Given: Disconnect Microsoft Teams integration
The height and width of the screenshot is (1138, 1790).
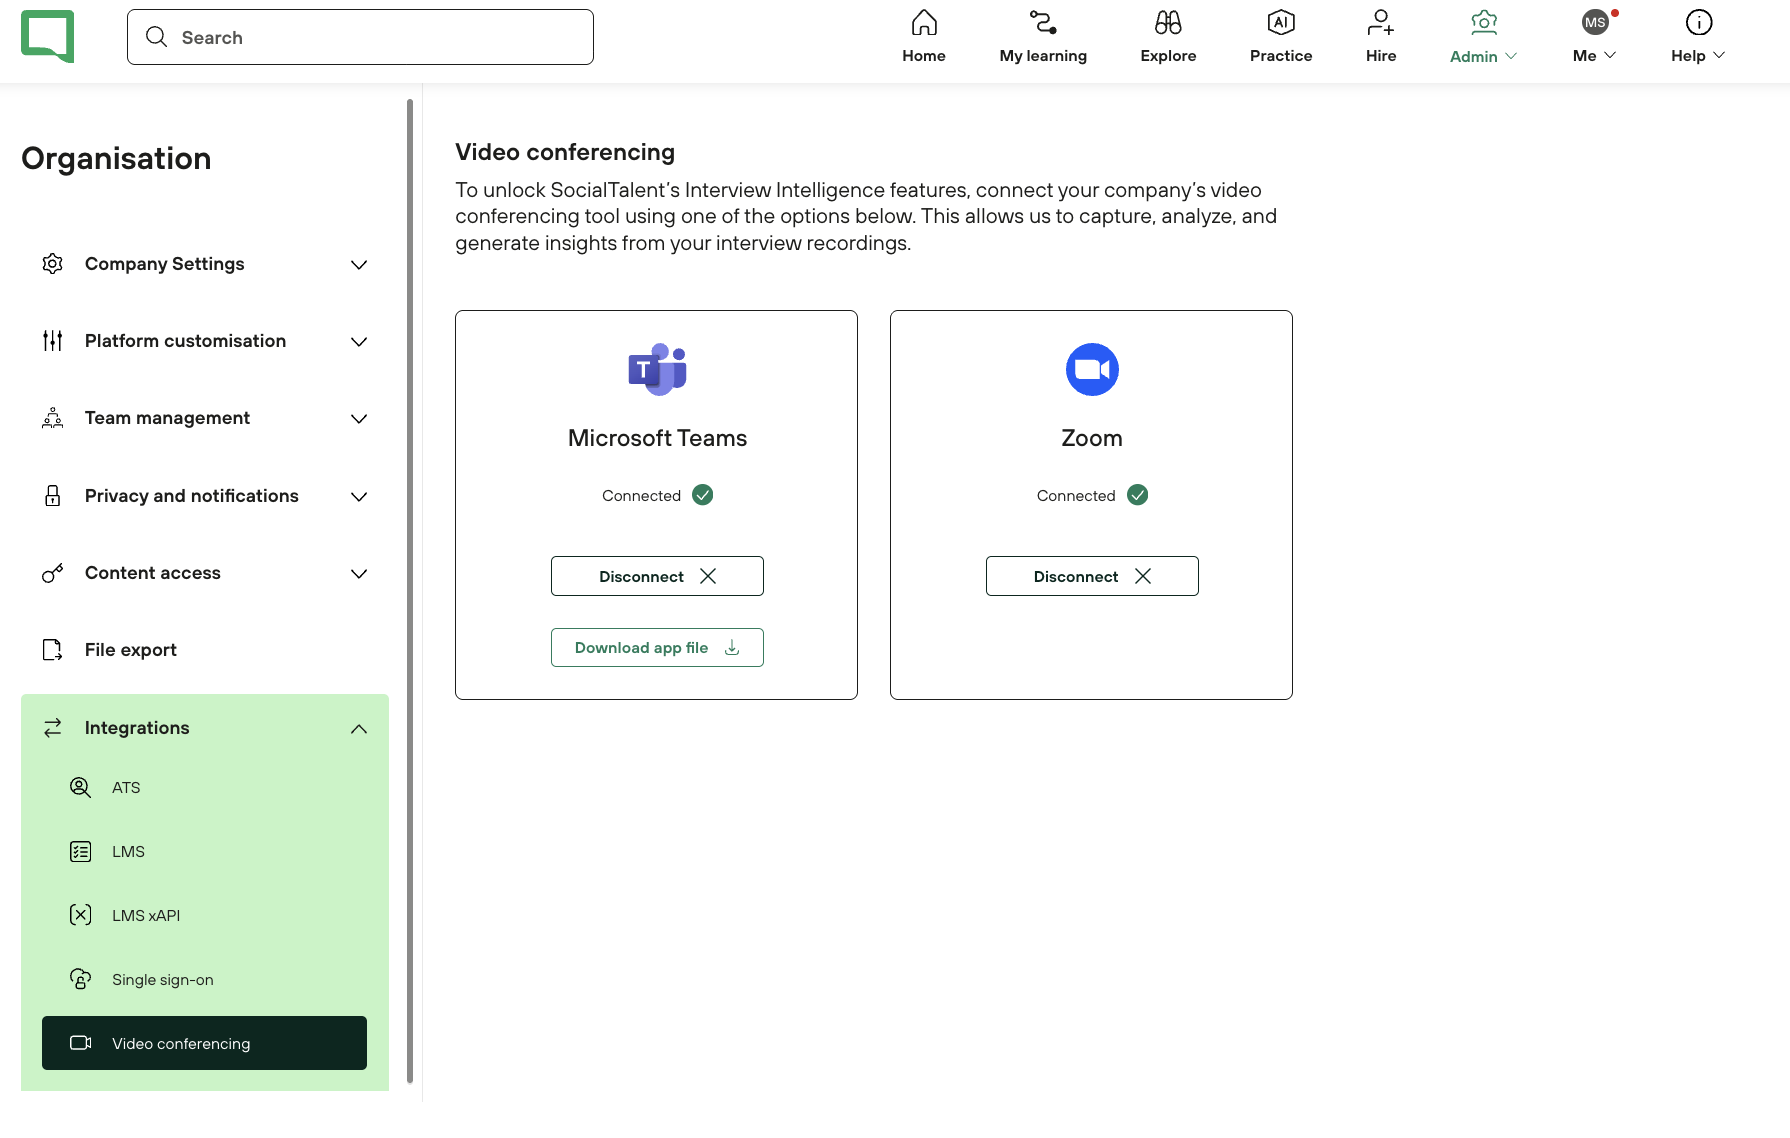Looking at the screenshot, I should (657, 576).
